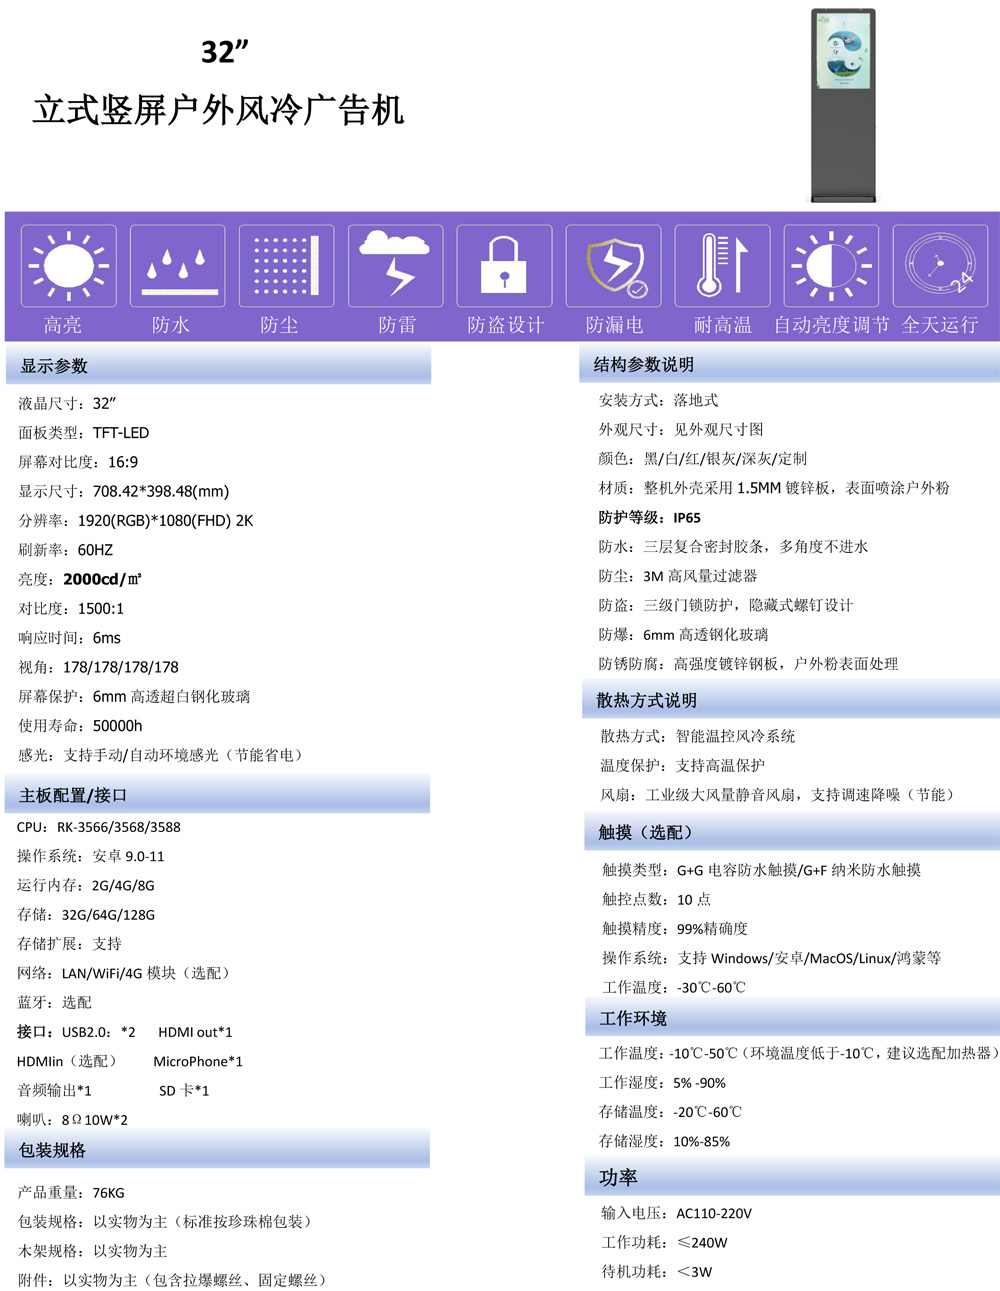
Task: Select the 防盗设计 anti-theft lock icon
Action: pos(503,265)
